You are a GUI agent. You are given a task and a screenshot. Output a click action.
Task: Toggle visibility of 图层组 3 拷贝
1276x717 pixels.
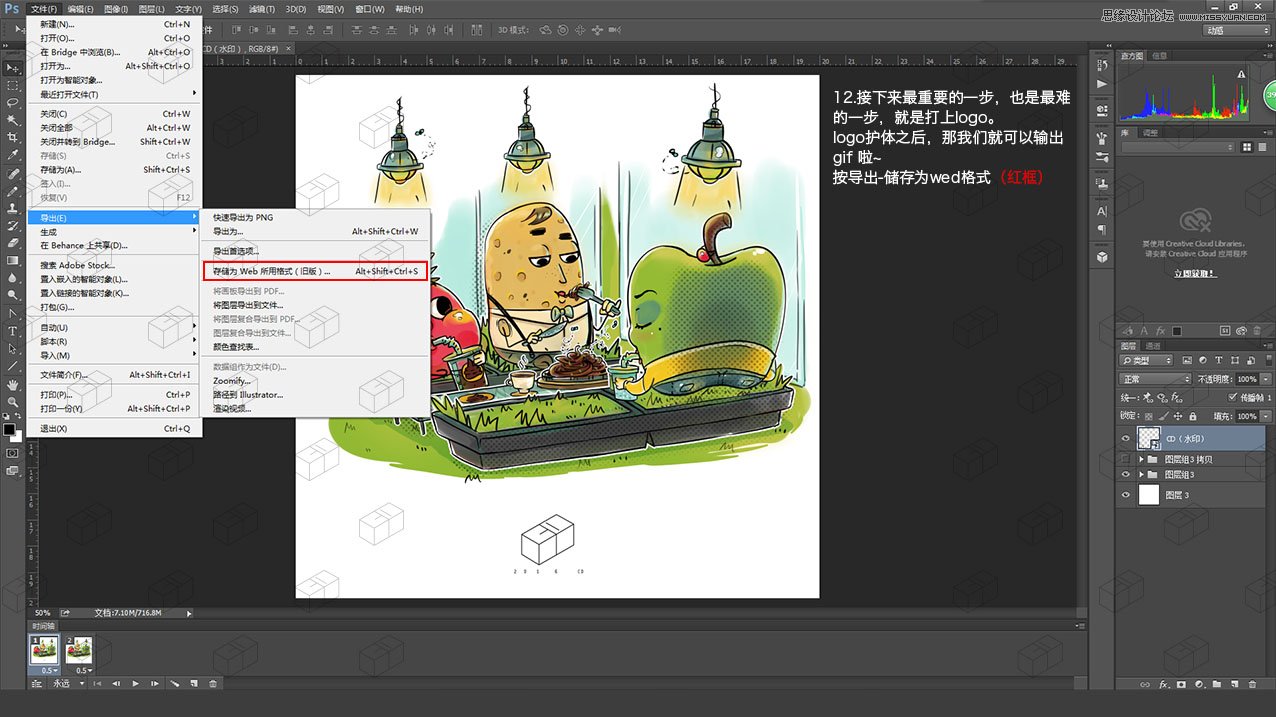pos(1124,458)
